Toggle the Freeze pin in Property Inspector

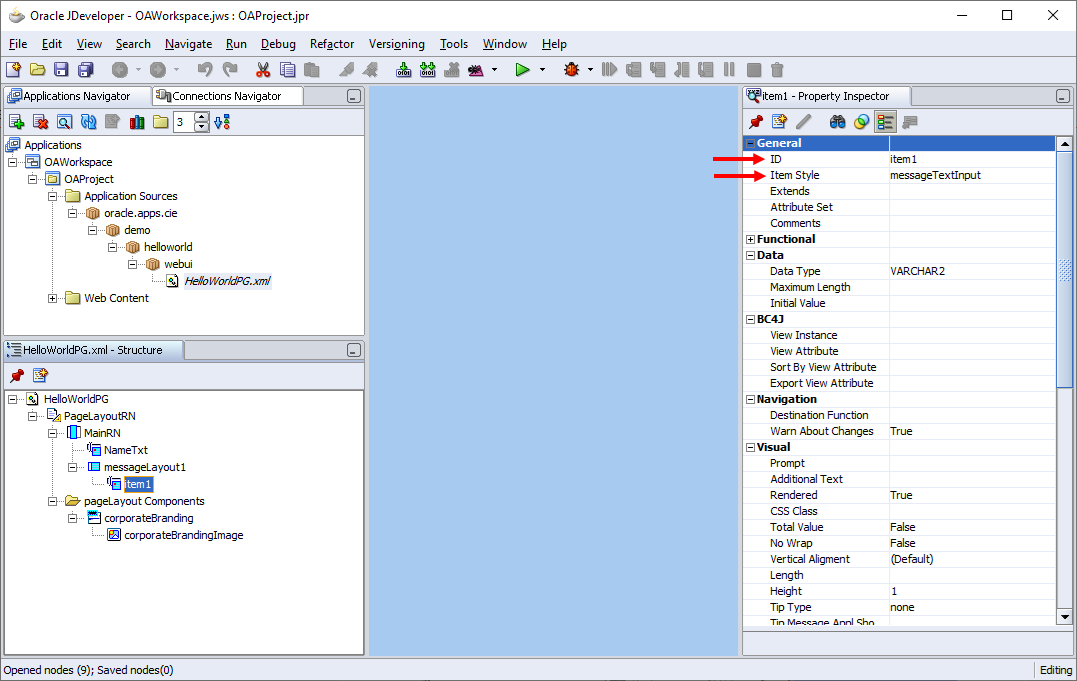click(x=756, y=122)
